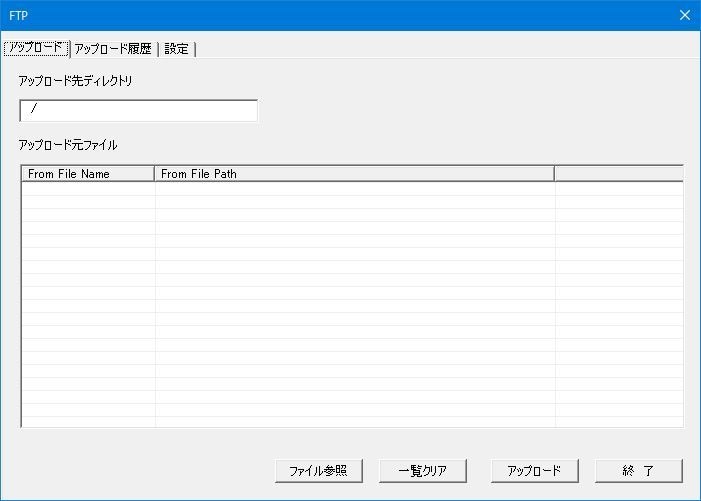Click the 終了 button
Viewport: 701px width, 501px height.
click(x=638, y=471)
